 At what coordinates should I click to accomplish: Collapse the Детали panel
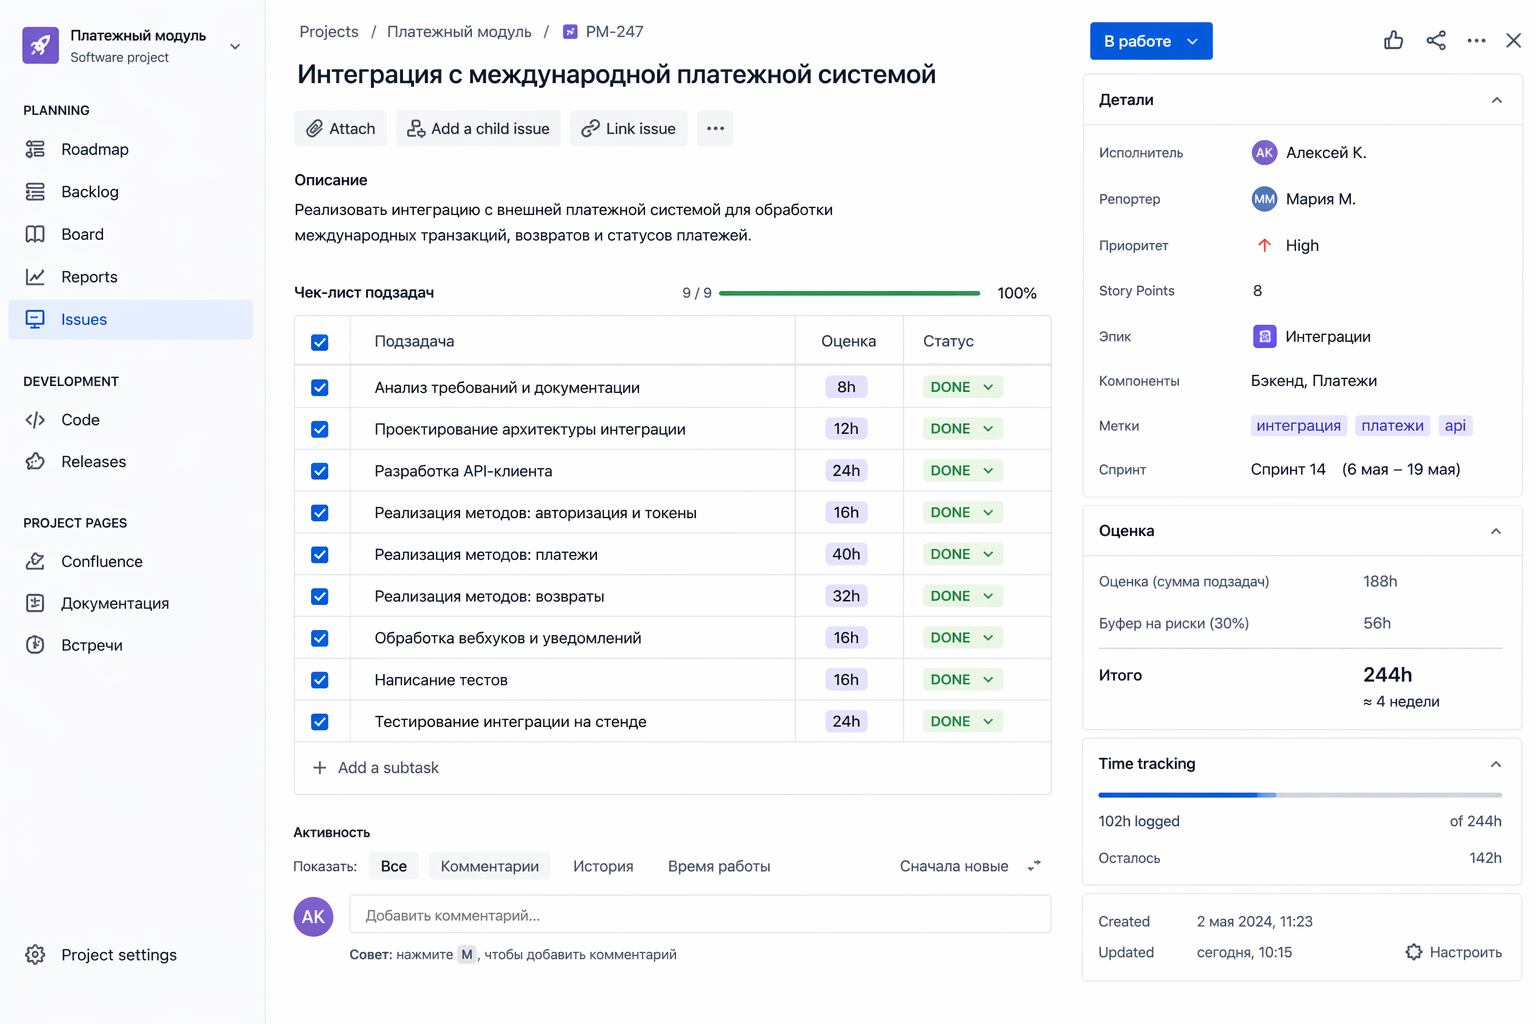pos(1497,100)
